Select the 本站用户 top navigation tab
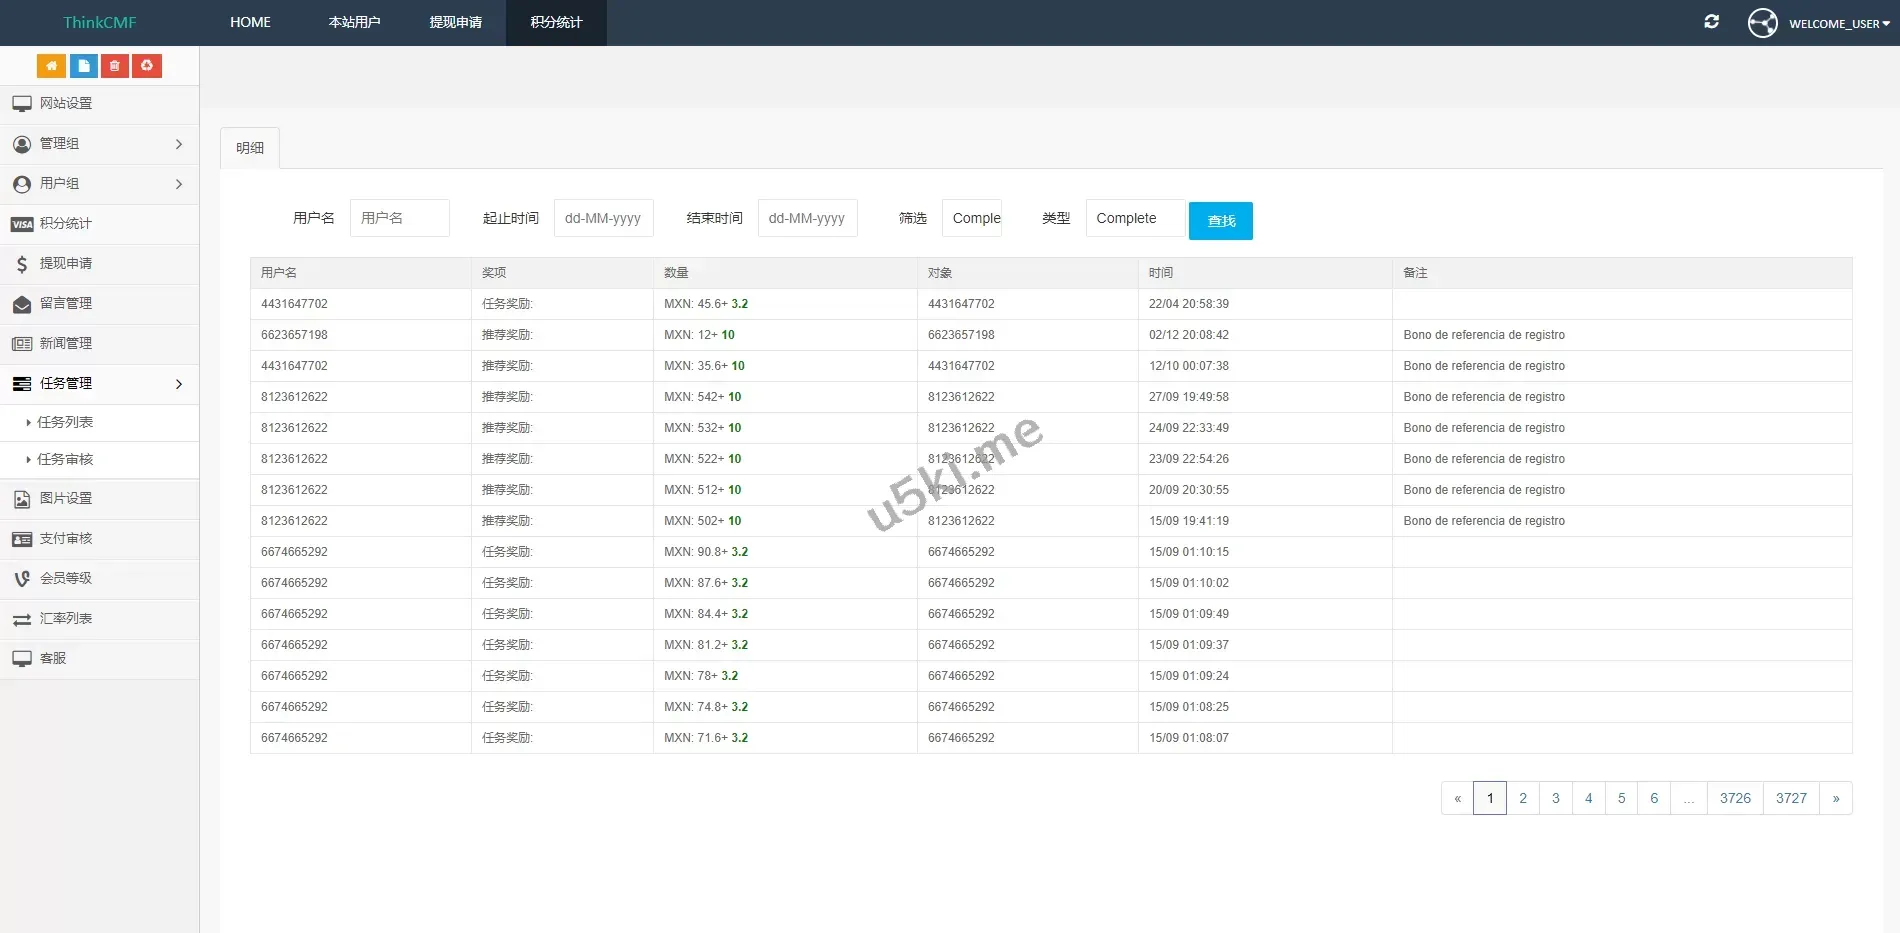1900x933 pixels. pyautogui.click(x=354, y=23)
